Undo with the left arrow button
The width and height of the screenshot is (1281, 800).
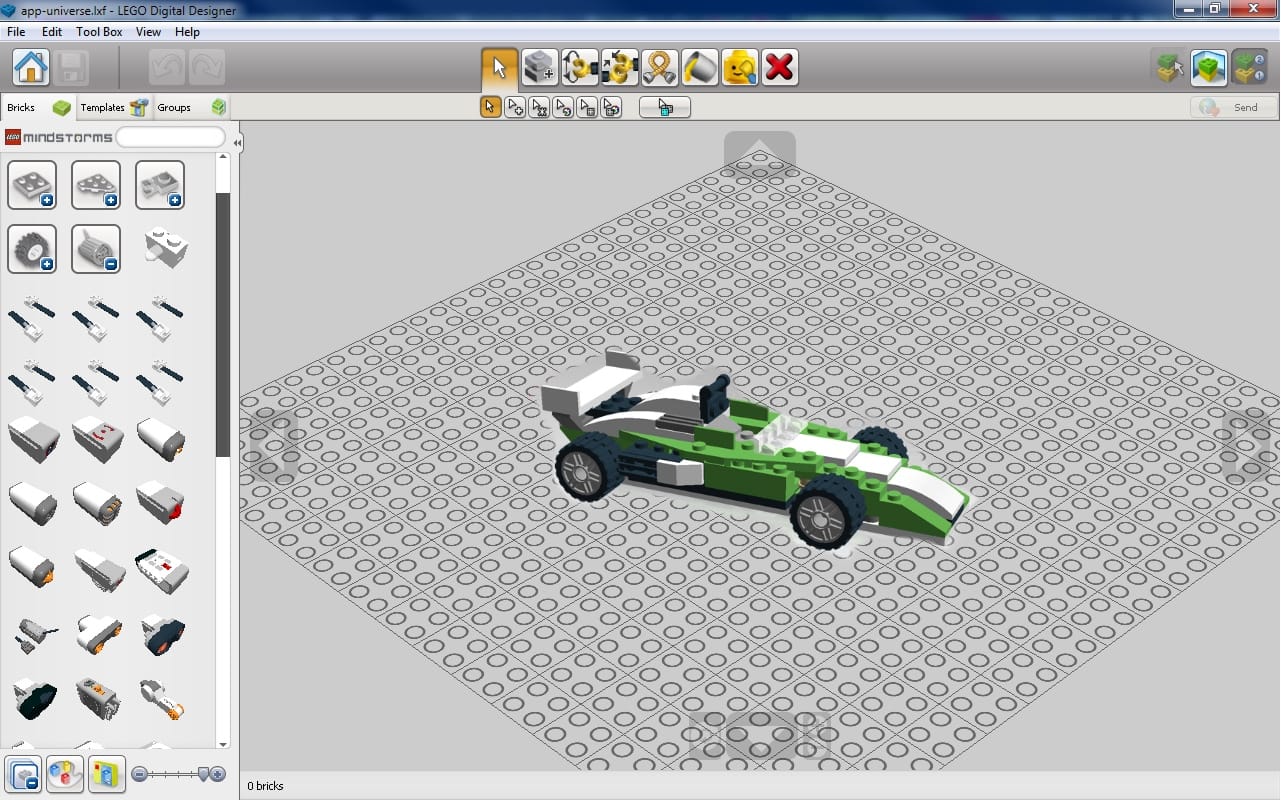pos(167,68)
